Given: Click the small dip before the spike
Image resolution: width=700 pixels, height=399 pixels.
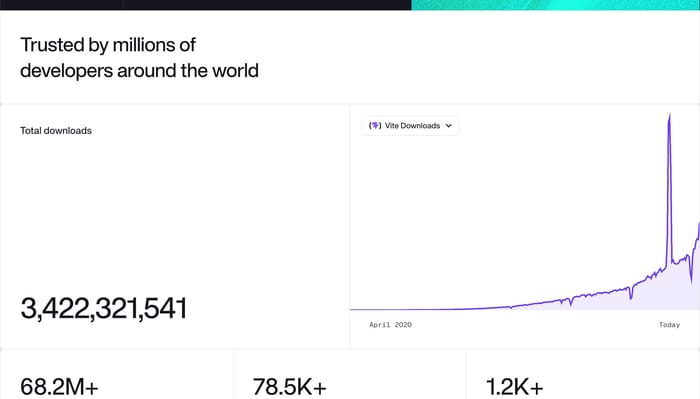Looking at the screenshot, I should click(x=630, y=294).
